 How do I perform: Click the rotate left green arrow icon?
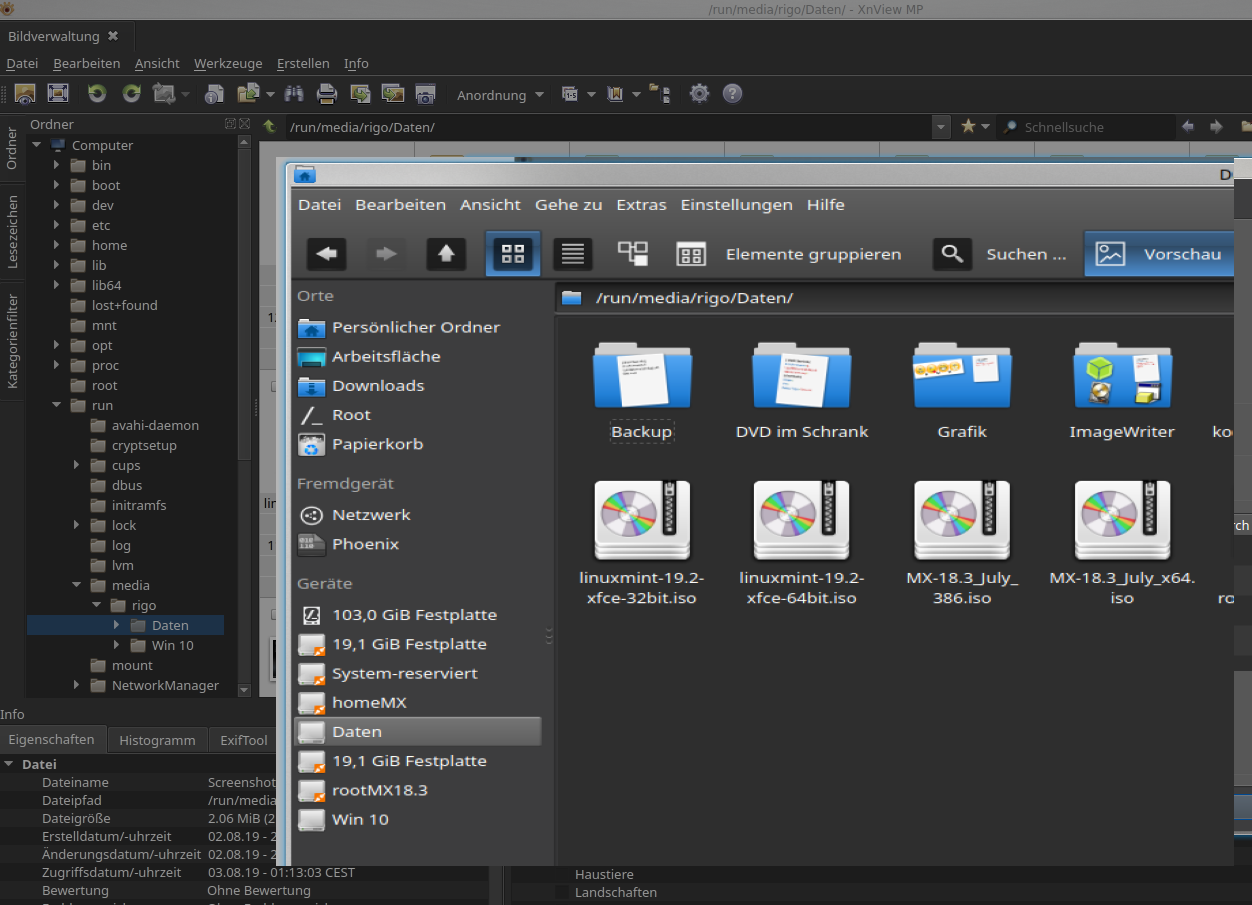(97, 94)
